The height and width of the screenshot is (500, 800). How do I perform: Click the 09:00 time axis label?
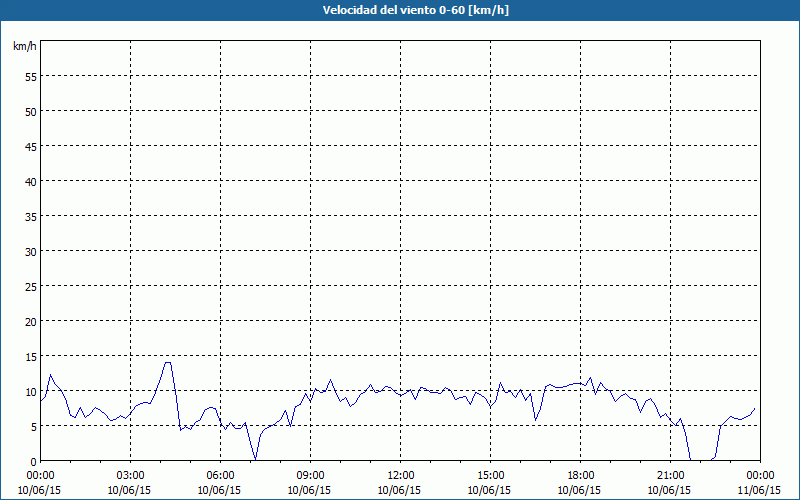(x=310, y=475)
